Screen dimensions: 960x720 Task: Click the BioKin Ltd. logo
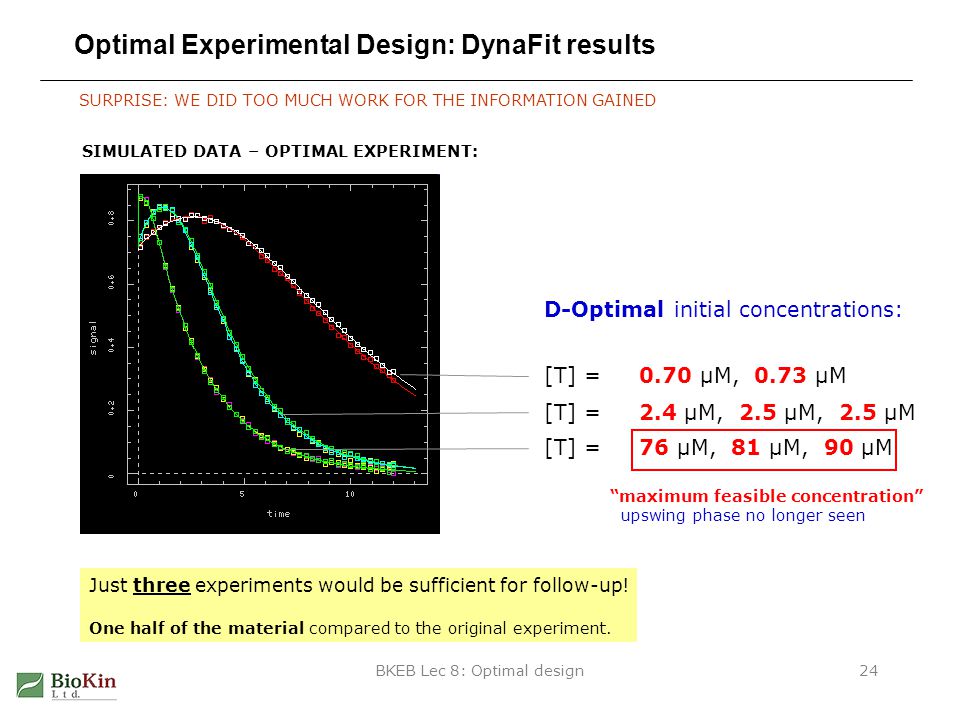coord(66,686)
